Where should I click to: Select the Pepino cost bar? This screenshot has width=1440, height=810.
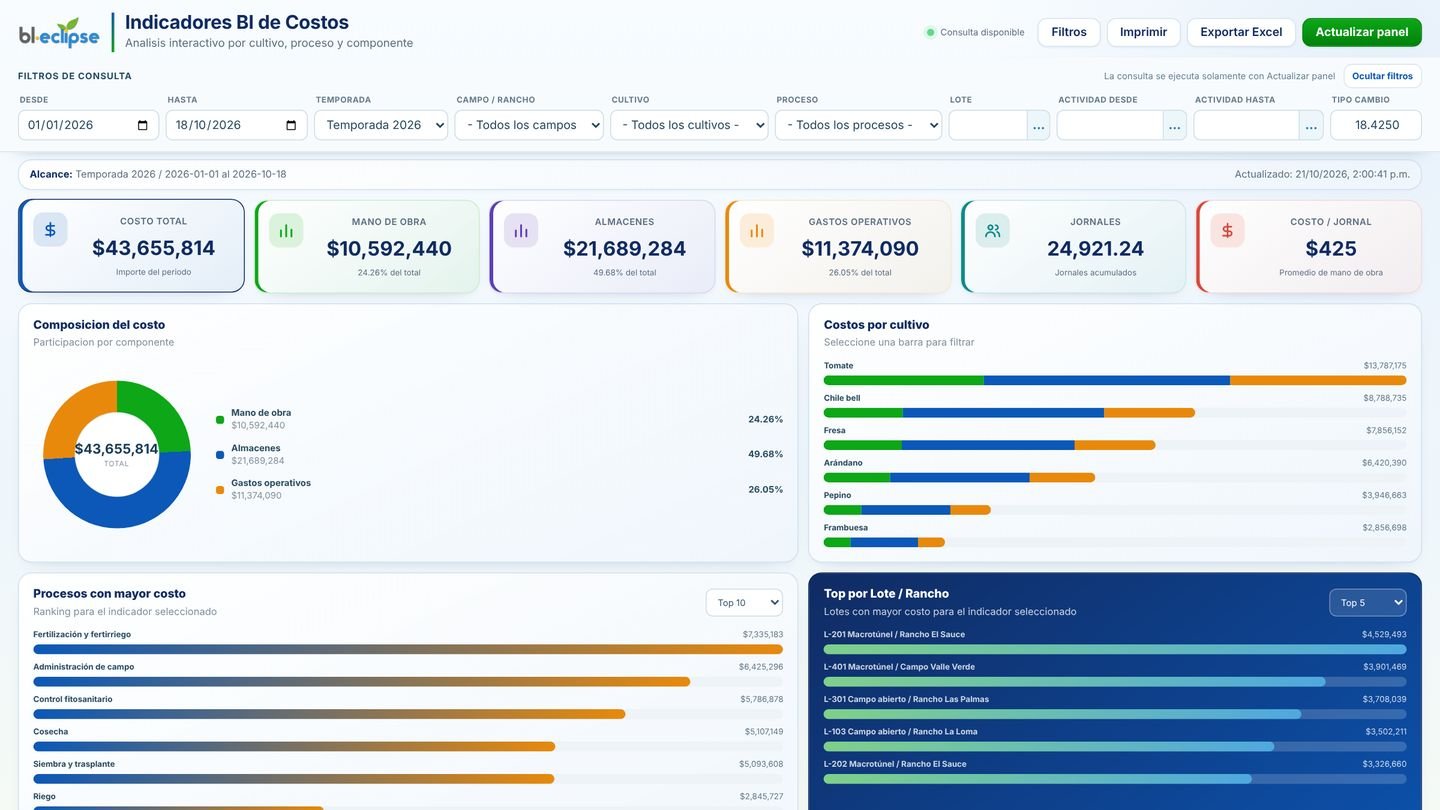[x=1115, y=510]
